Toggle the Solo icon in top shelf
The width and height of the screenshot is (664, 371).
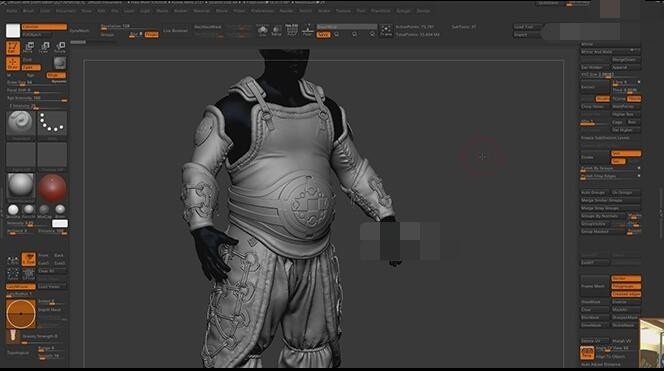tap(262, 30)
